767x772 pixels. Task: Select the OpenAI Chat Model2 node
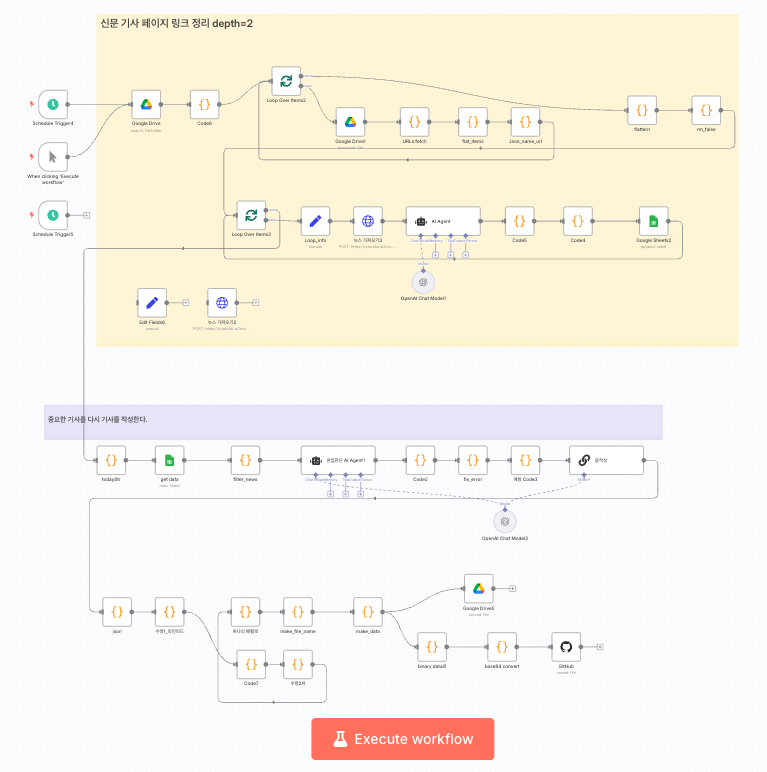tap(505, 521)
